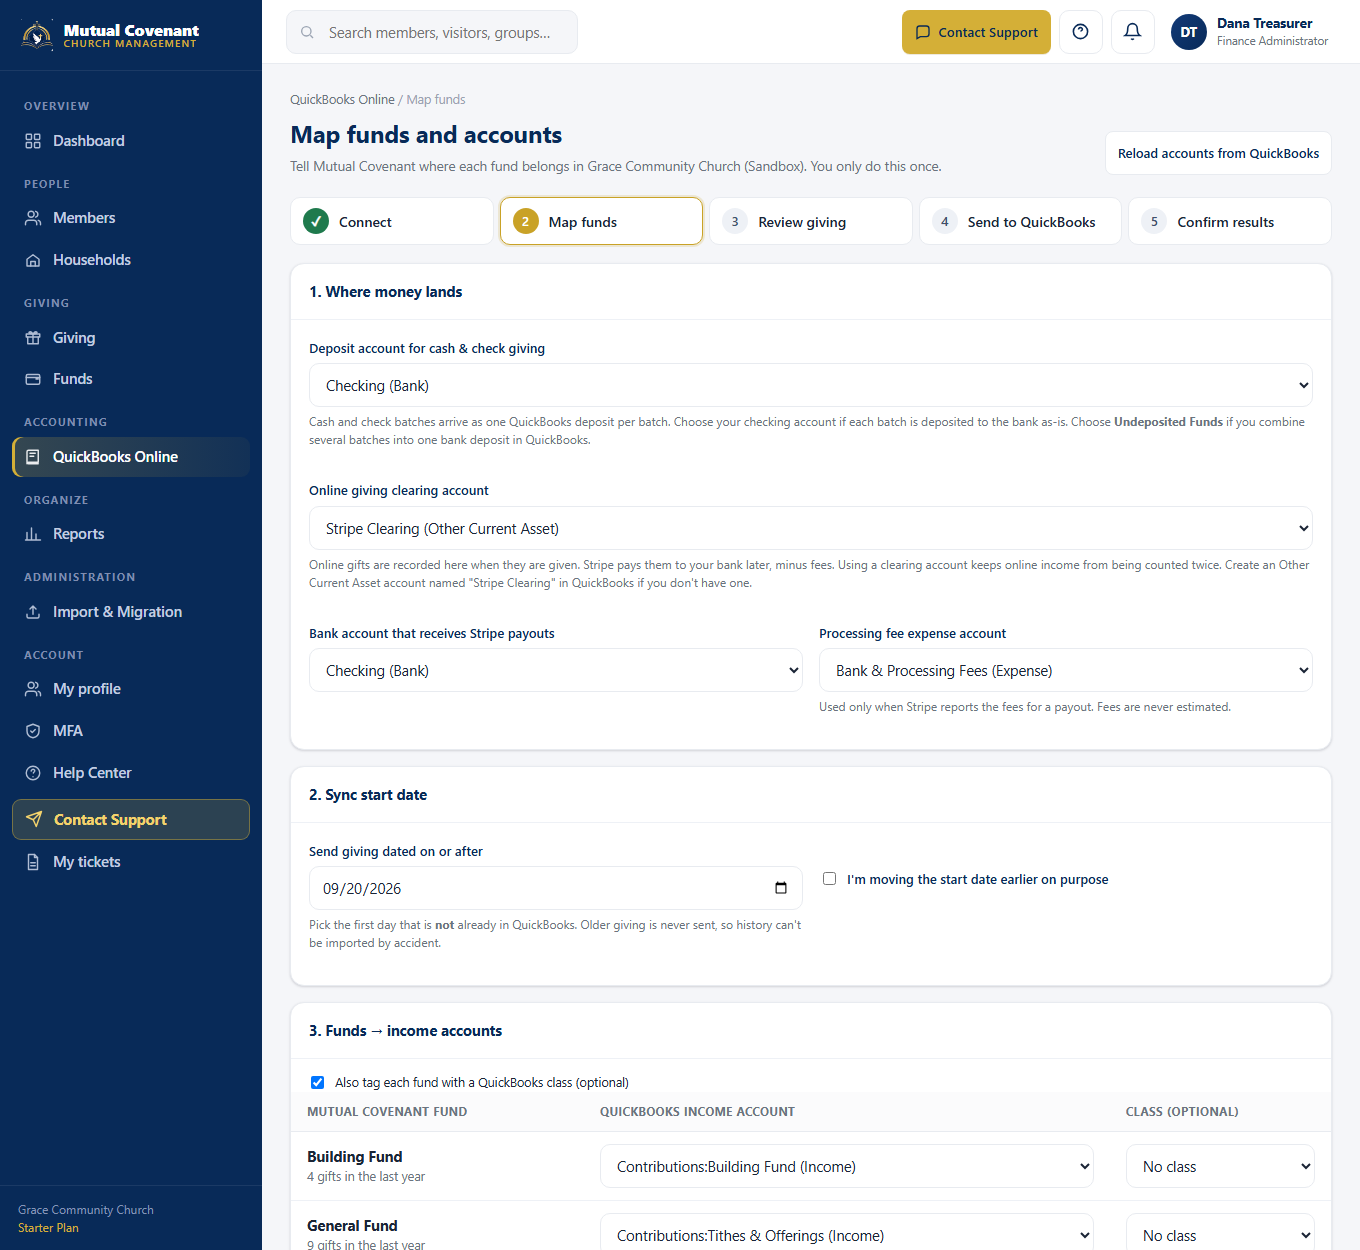Open the processing fee expense account dropdown
The width and height of the screenshot is (1360, 1250).
1066,671
